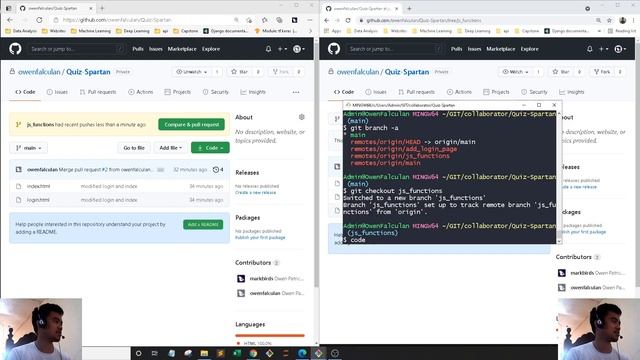Viewport: 640px width, 360px height.
Task: Bookmark page with star in right browser
Action: [x=609, y=20]
